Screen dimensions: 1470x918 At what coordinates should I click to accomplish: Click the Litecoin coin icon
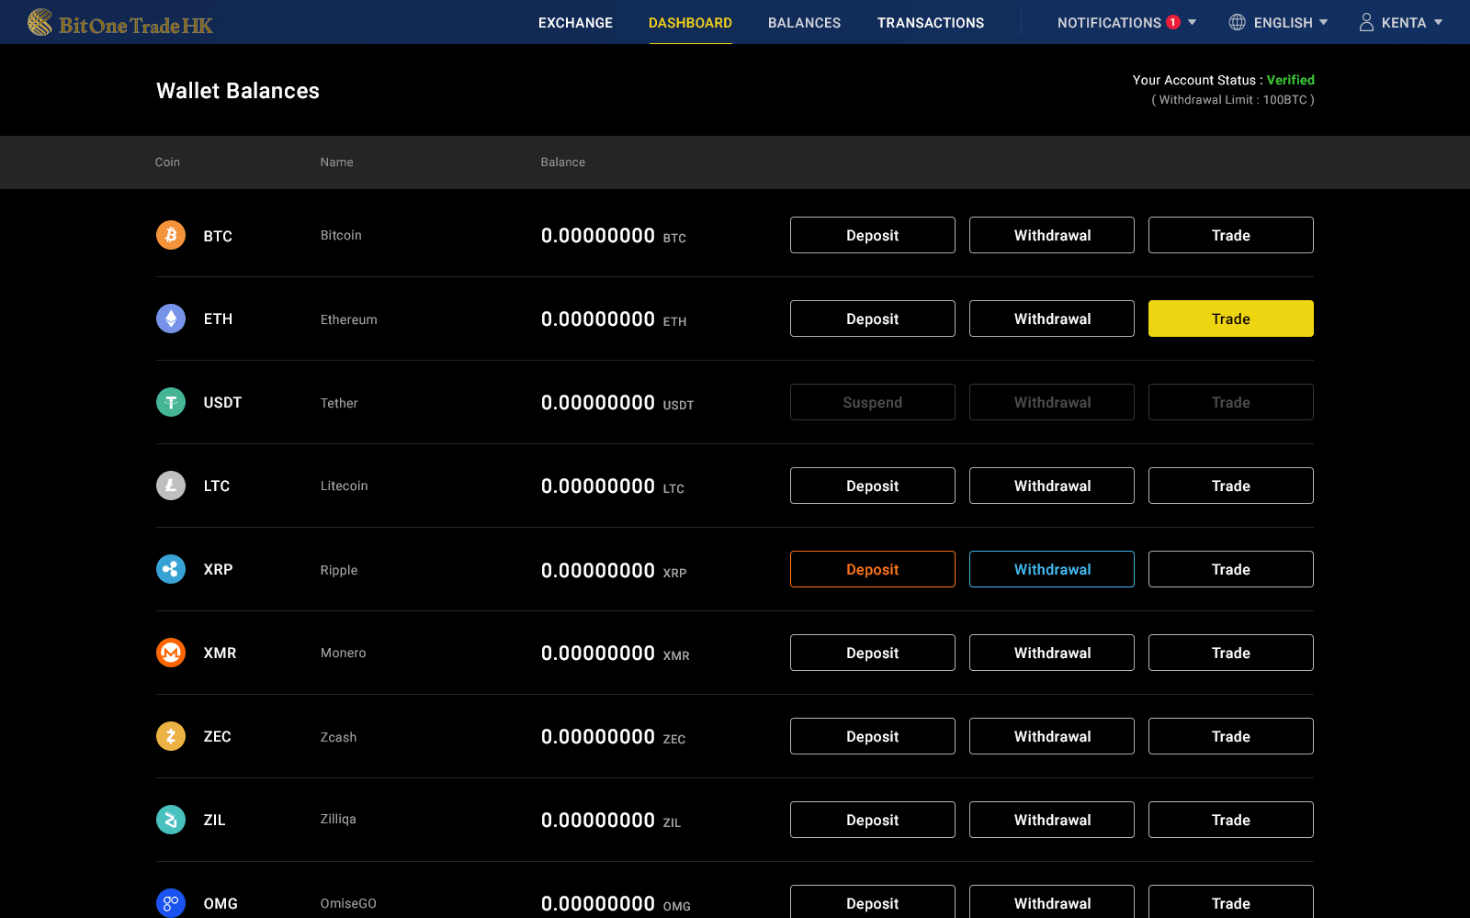[171, 486]
